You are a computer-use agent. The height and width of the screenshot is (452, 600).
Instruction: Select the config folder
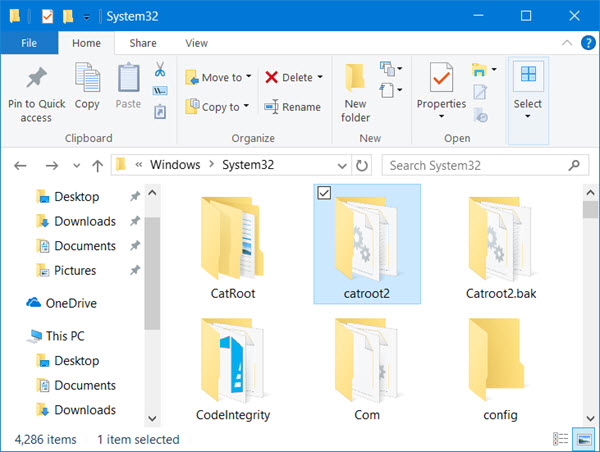click(501, 369)
